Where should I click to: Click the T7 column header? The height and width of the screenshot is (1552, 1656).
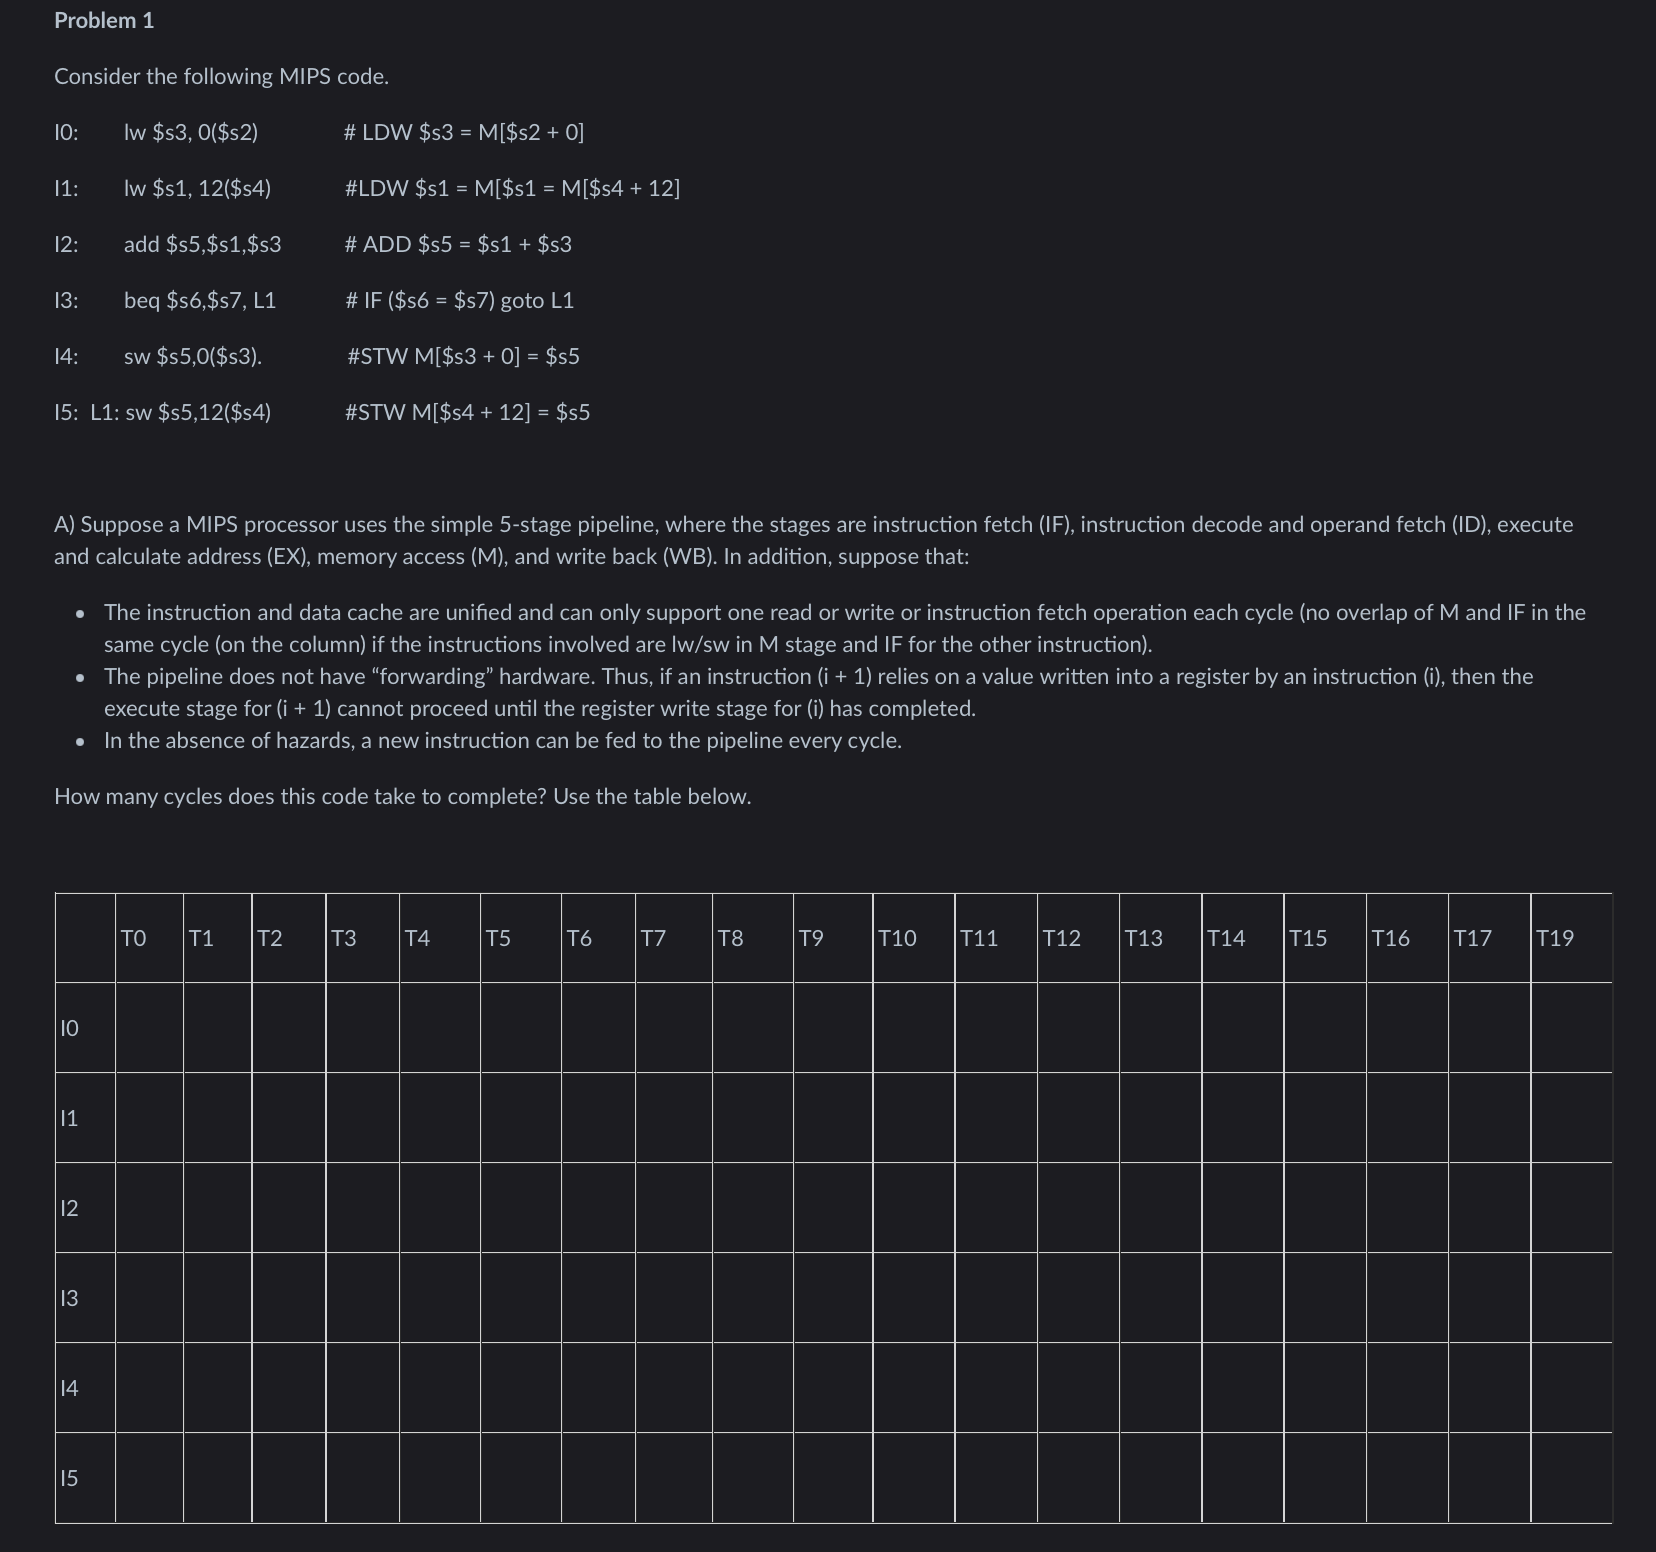point(675,938)
